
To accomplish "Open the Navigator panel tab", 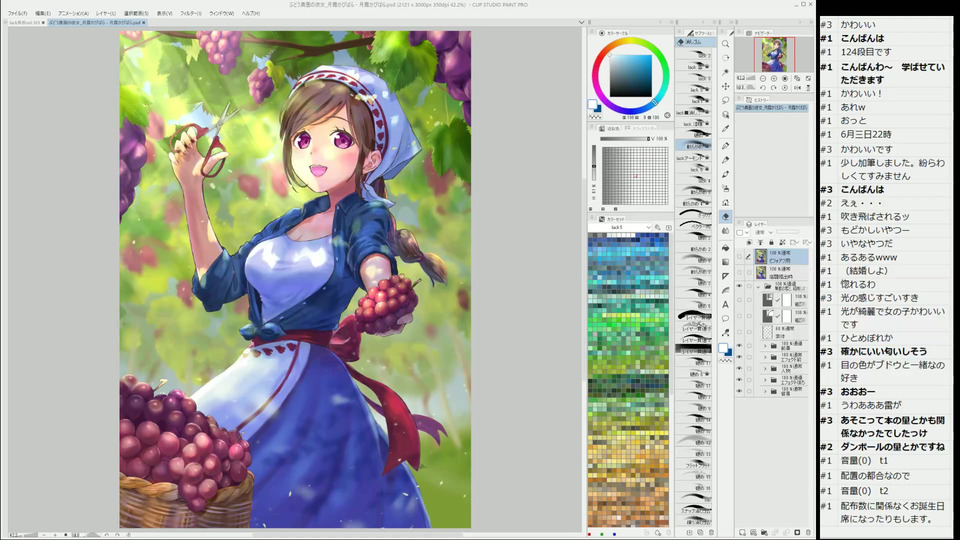I will tap(759, 32).
